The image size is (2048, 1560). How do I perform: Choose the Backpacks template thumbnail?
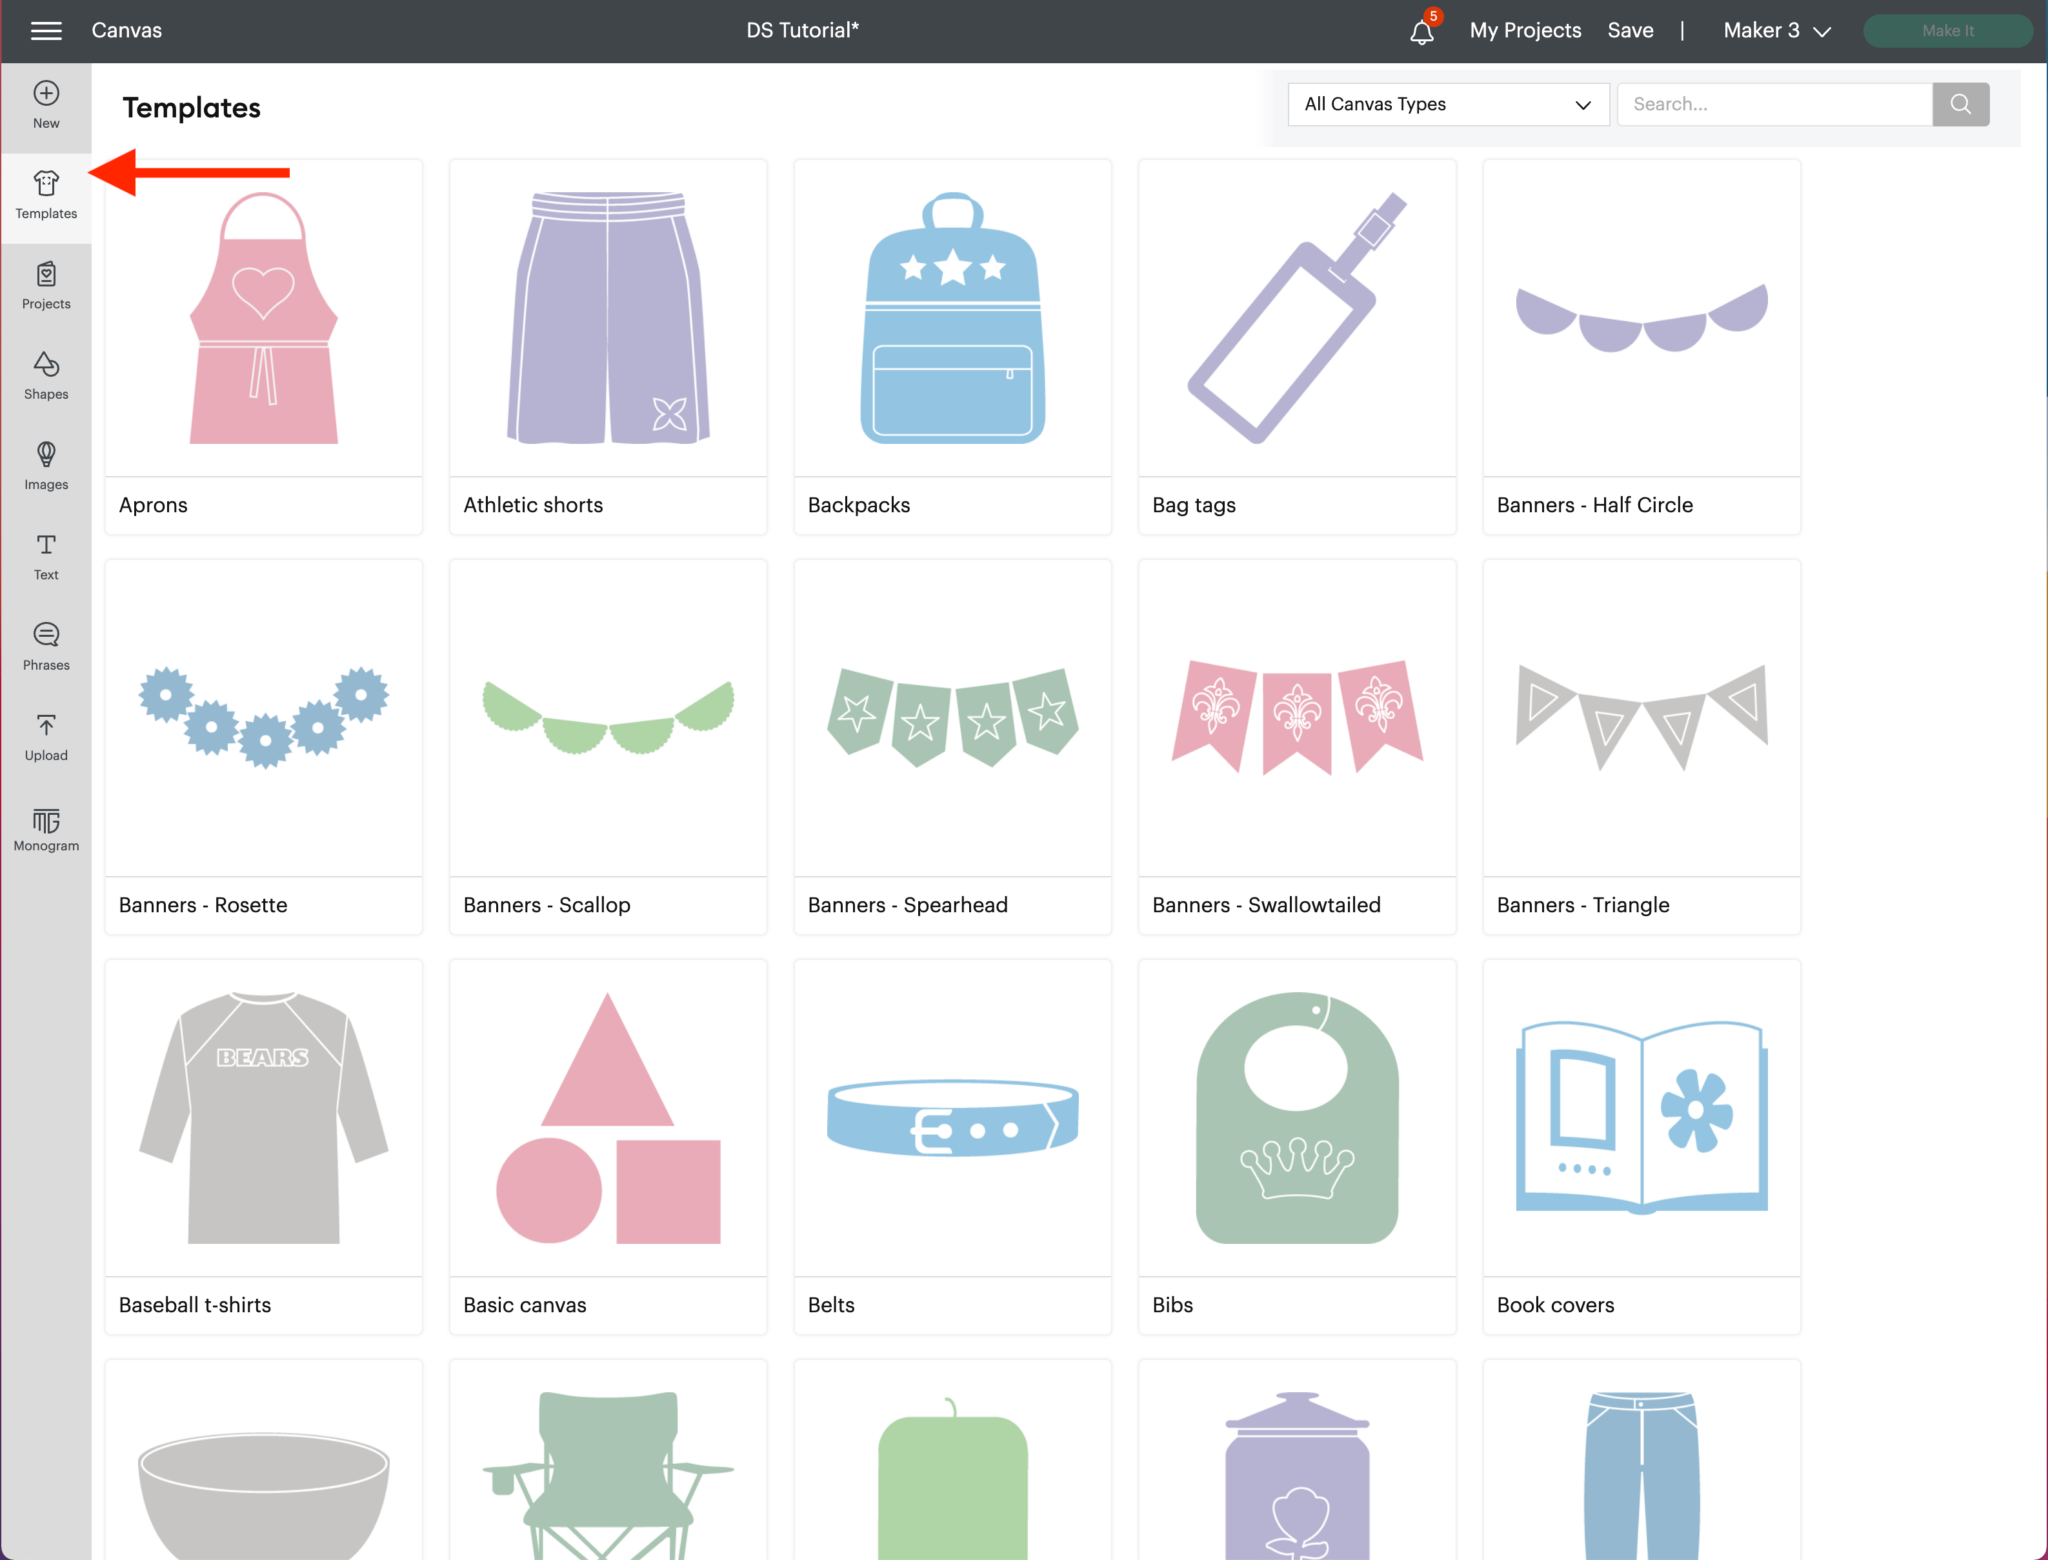click(x=952, y=318)
